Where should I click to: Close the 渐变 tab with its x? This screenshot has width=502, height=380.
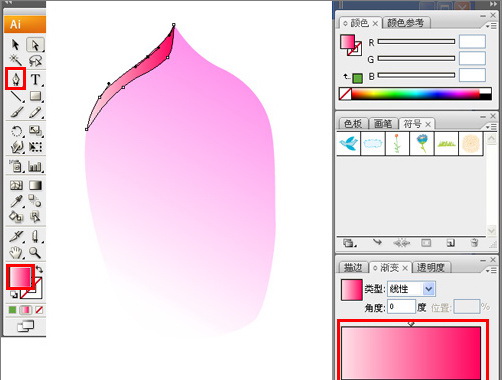[x=405, y=268]
